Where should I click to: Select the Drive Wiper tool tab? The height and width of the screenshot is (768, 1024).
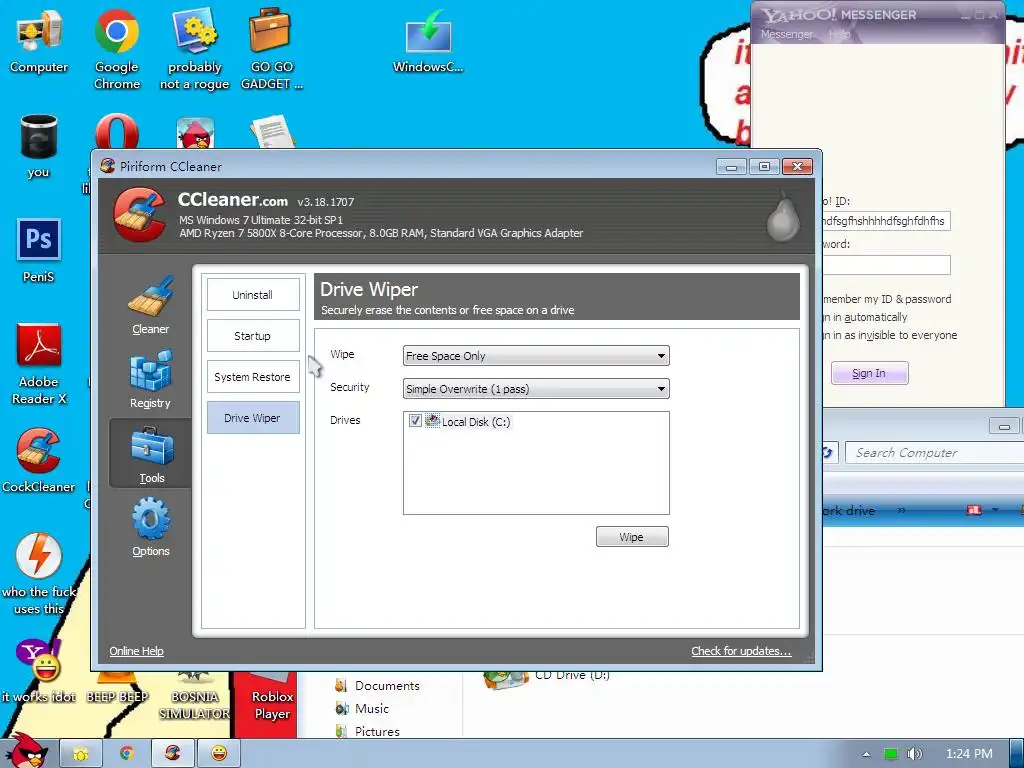(x=253, y=418)
